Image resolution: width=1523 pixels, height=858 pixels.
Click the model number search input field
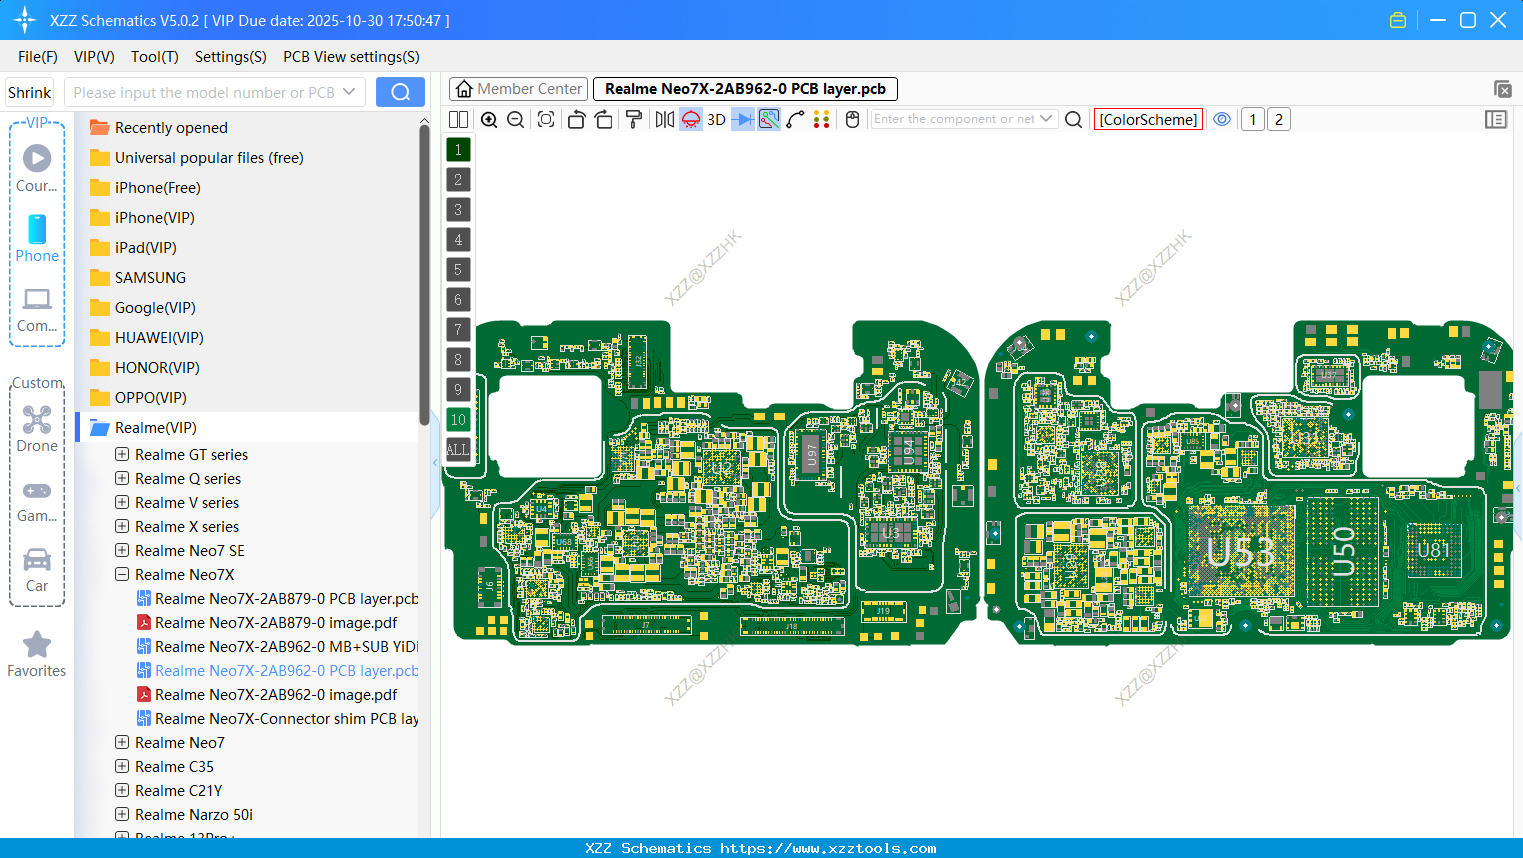coord(203,93)
